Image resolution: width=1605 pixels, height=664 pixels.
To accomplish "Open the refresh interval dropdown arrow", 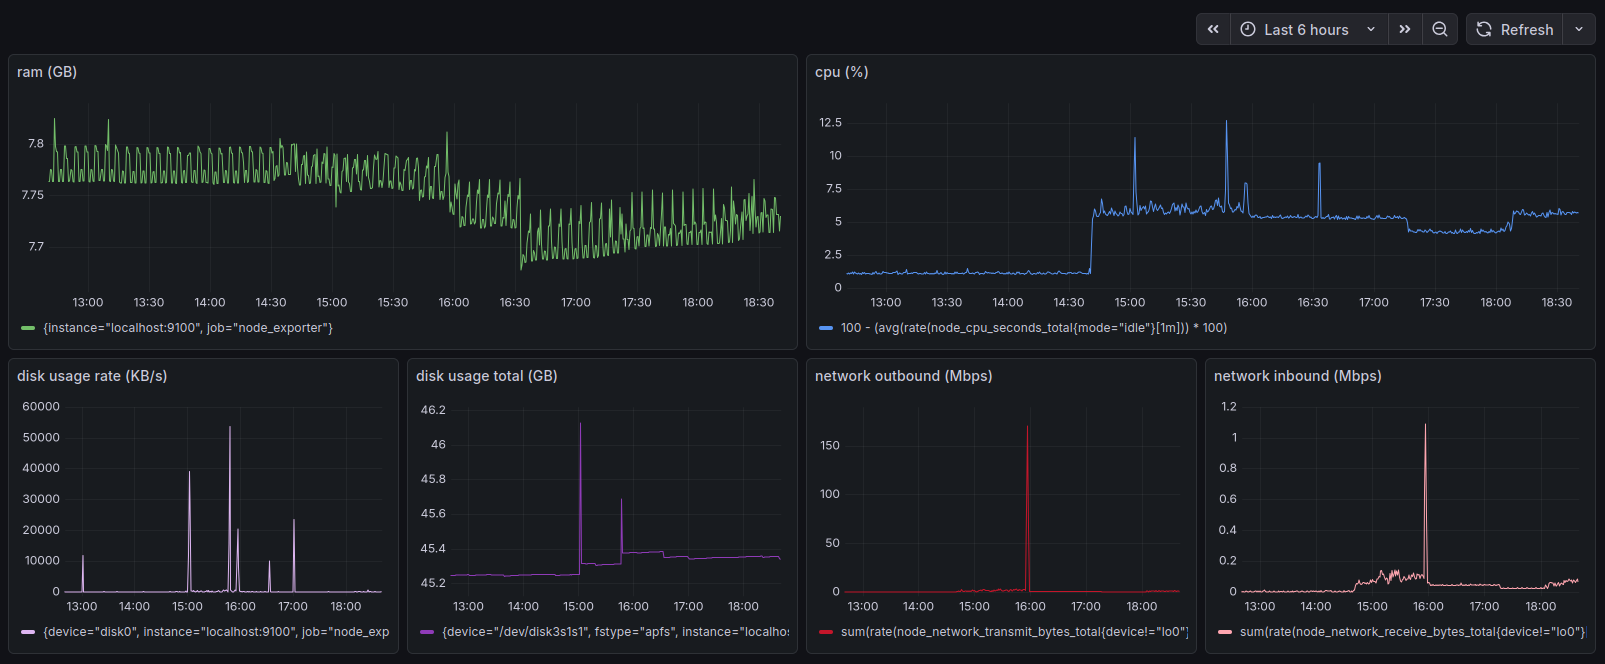I will click(1579, 29).
